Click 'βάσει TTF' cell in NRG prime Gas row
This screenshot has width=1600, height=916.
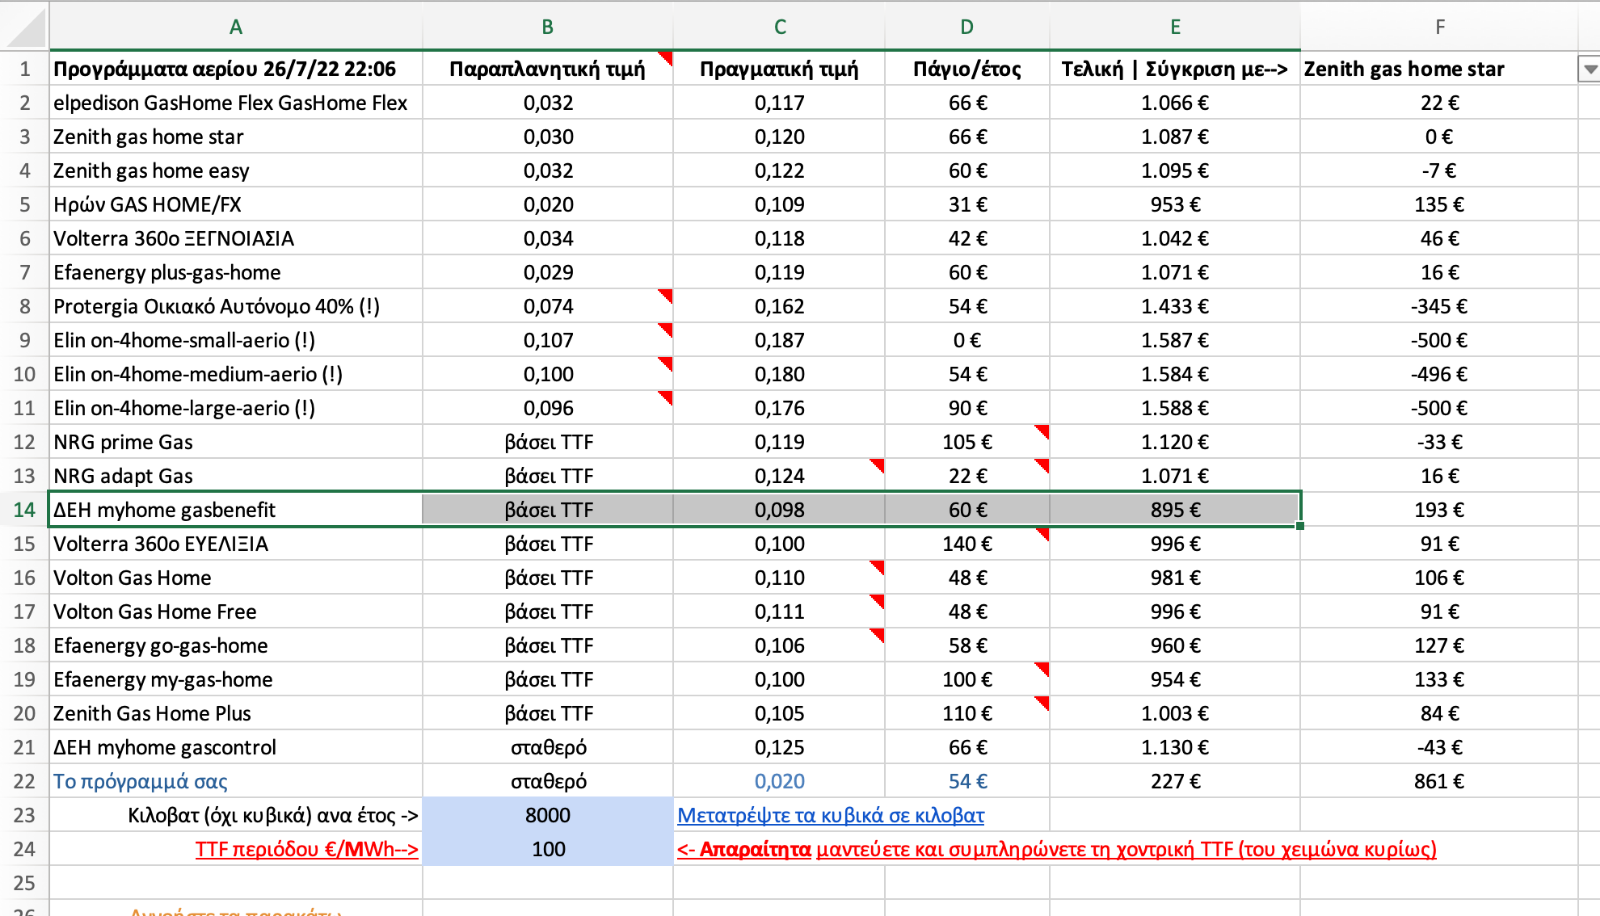[548, 442]
